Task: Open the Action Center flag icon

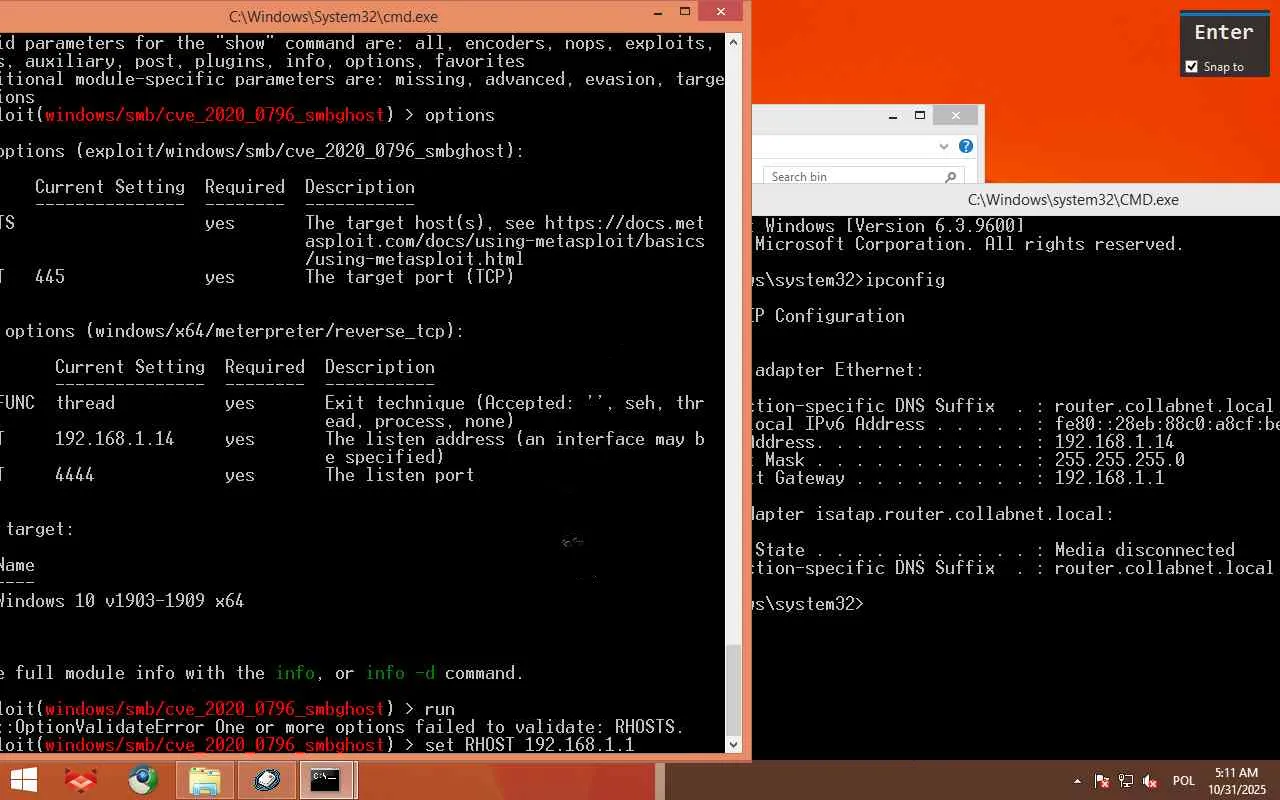Action: (1102, 781)
